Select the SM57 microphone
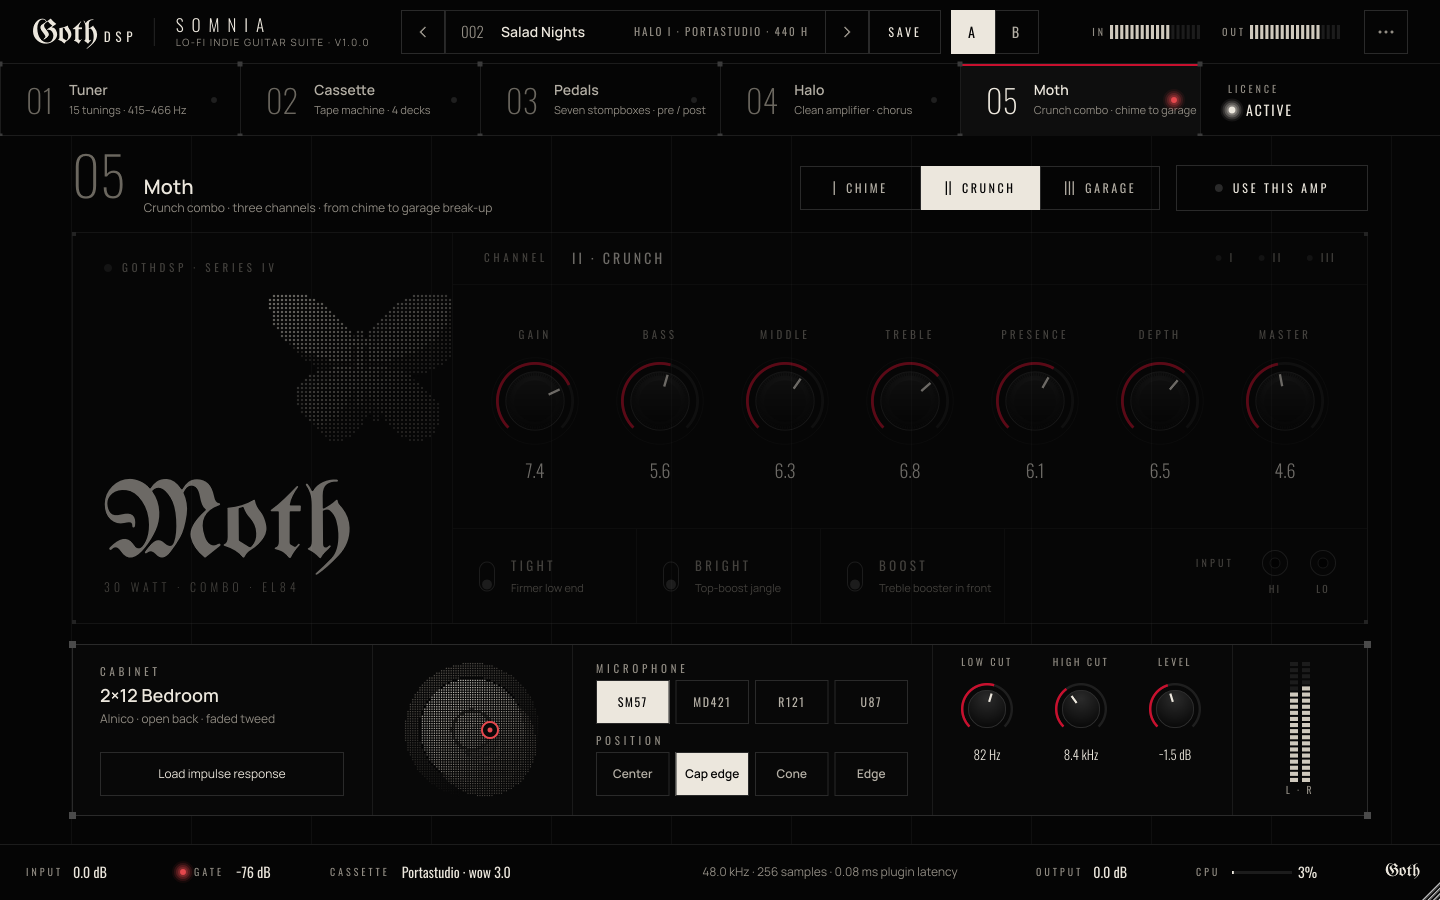The height and width of the screenshot is (900, 1440). tap(632, 702)
